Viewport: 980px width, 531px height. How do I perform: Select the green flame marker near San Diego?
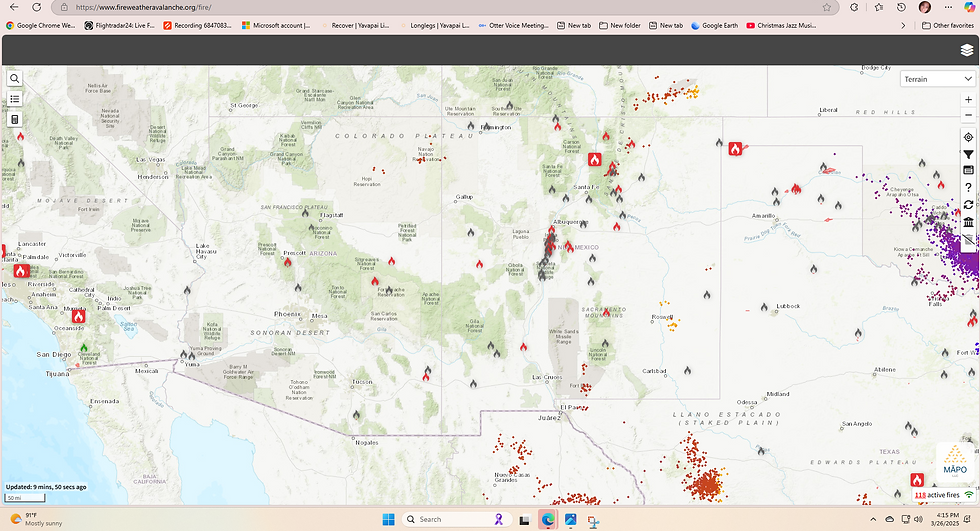point(84,347)
